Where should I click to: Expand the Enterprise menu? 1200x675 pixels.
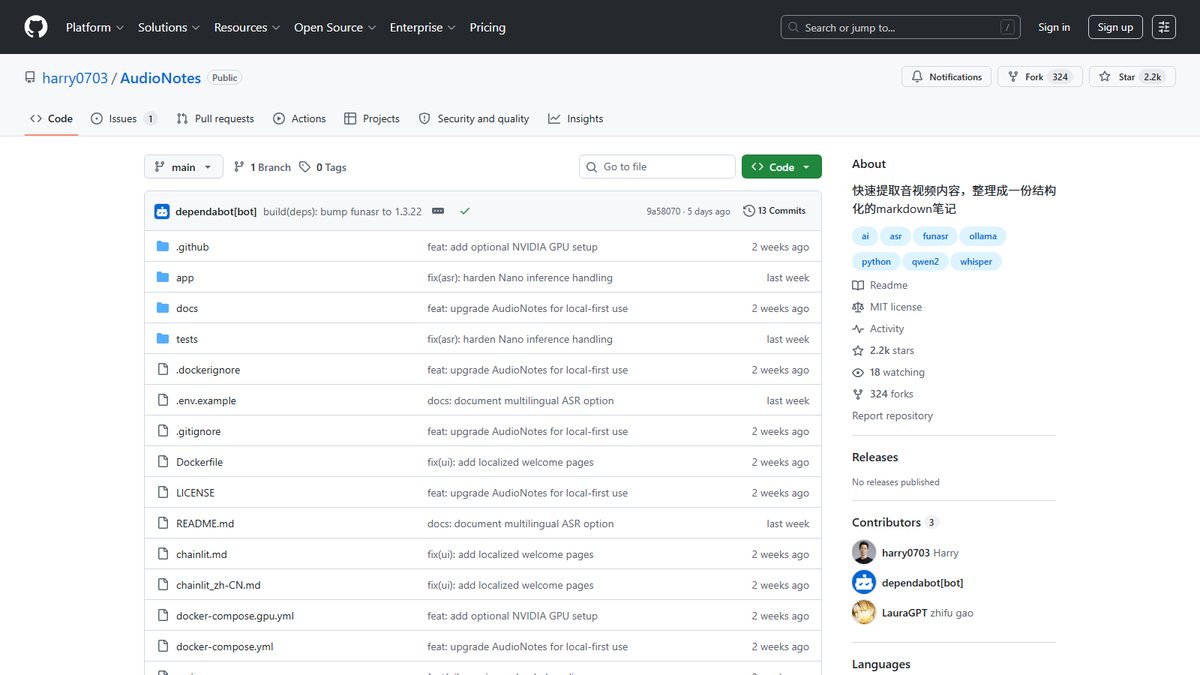point(423,27)
